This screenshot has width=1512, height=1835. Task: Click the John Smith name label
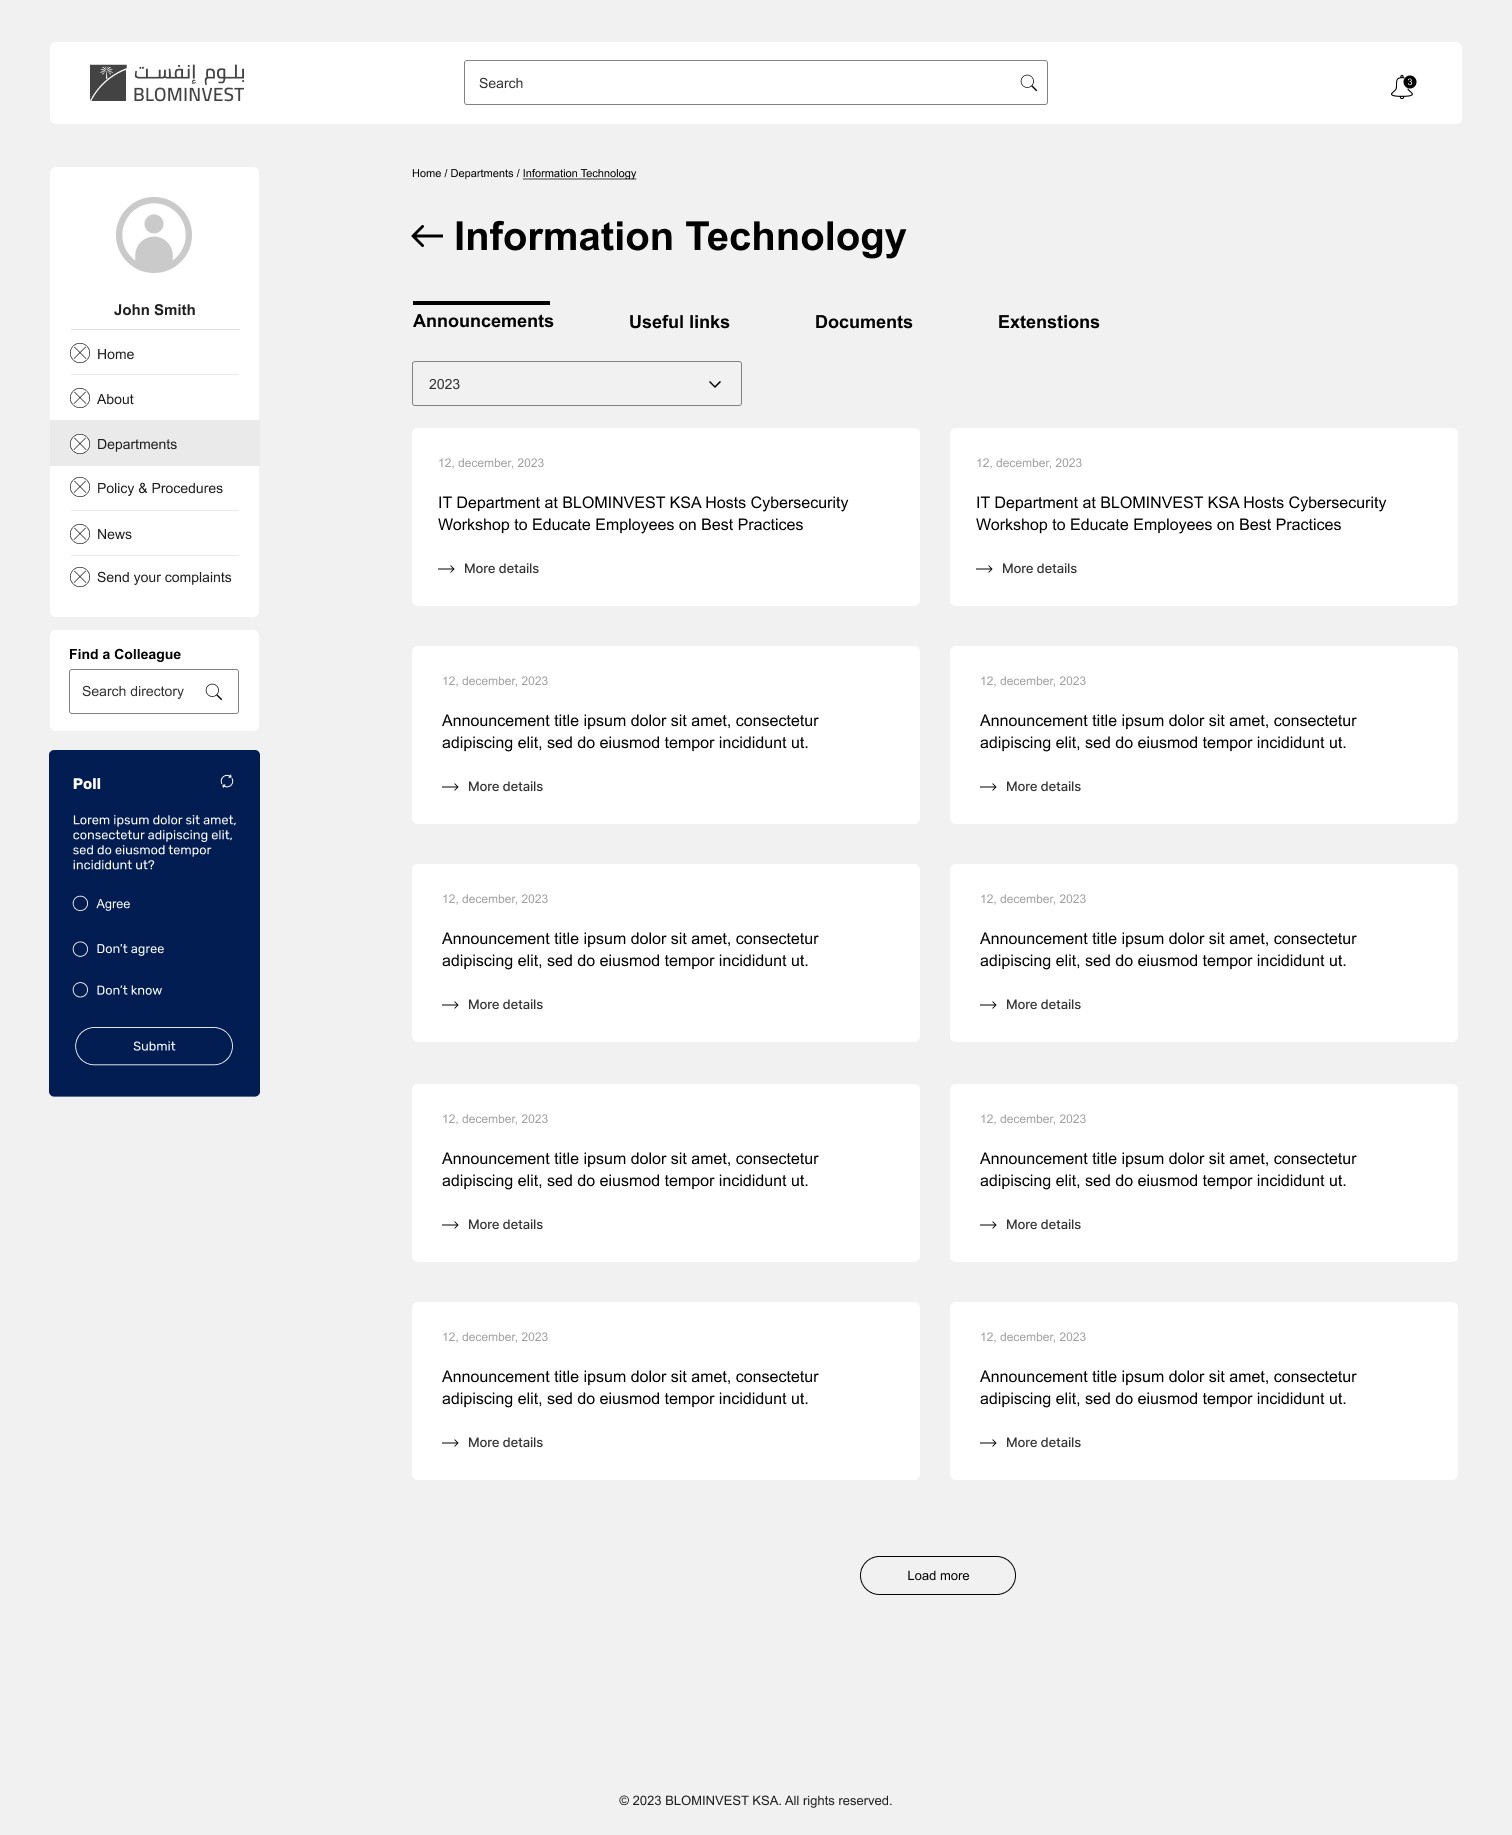pos(155,310)
